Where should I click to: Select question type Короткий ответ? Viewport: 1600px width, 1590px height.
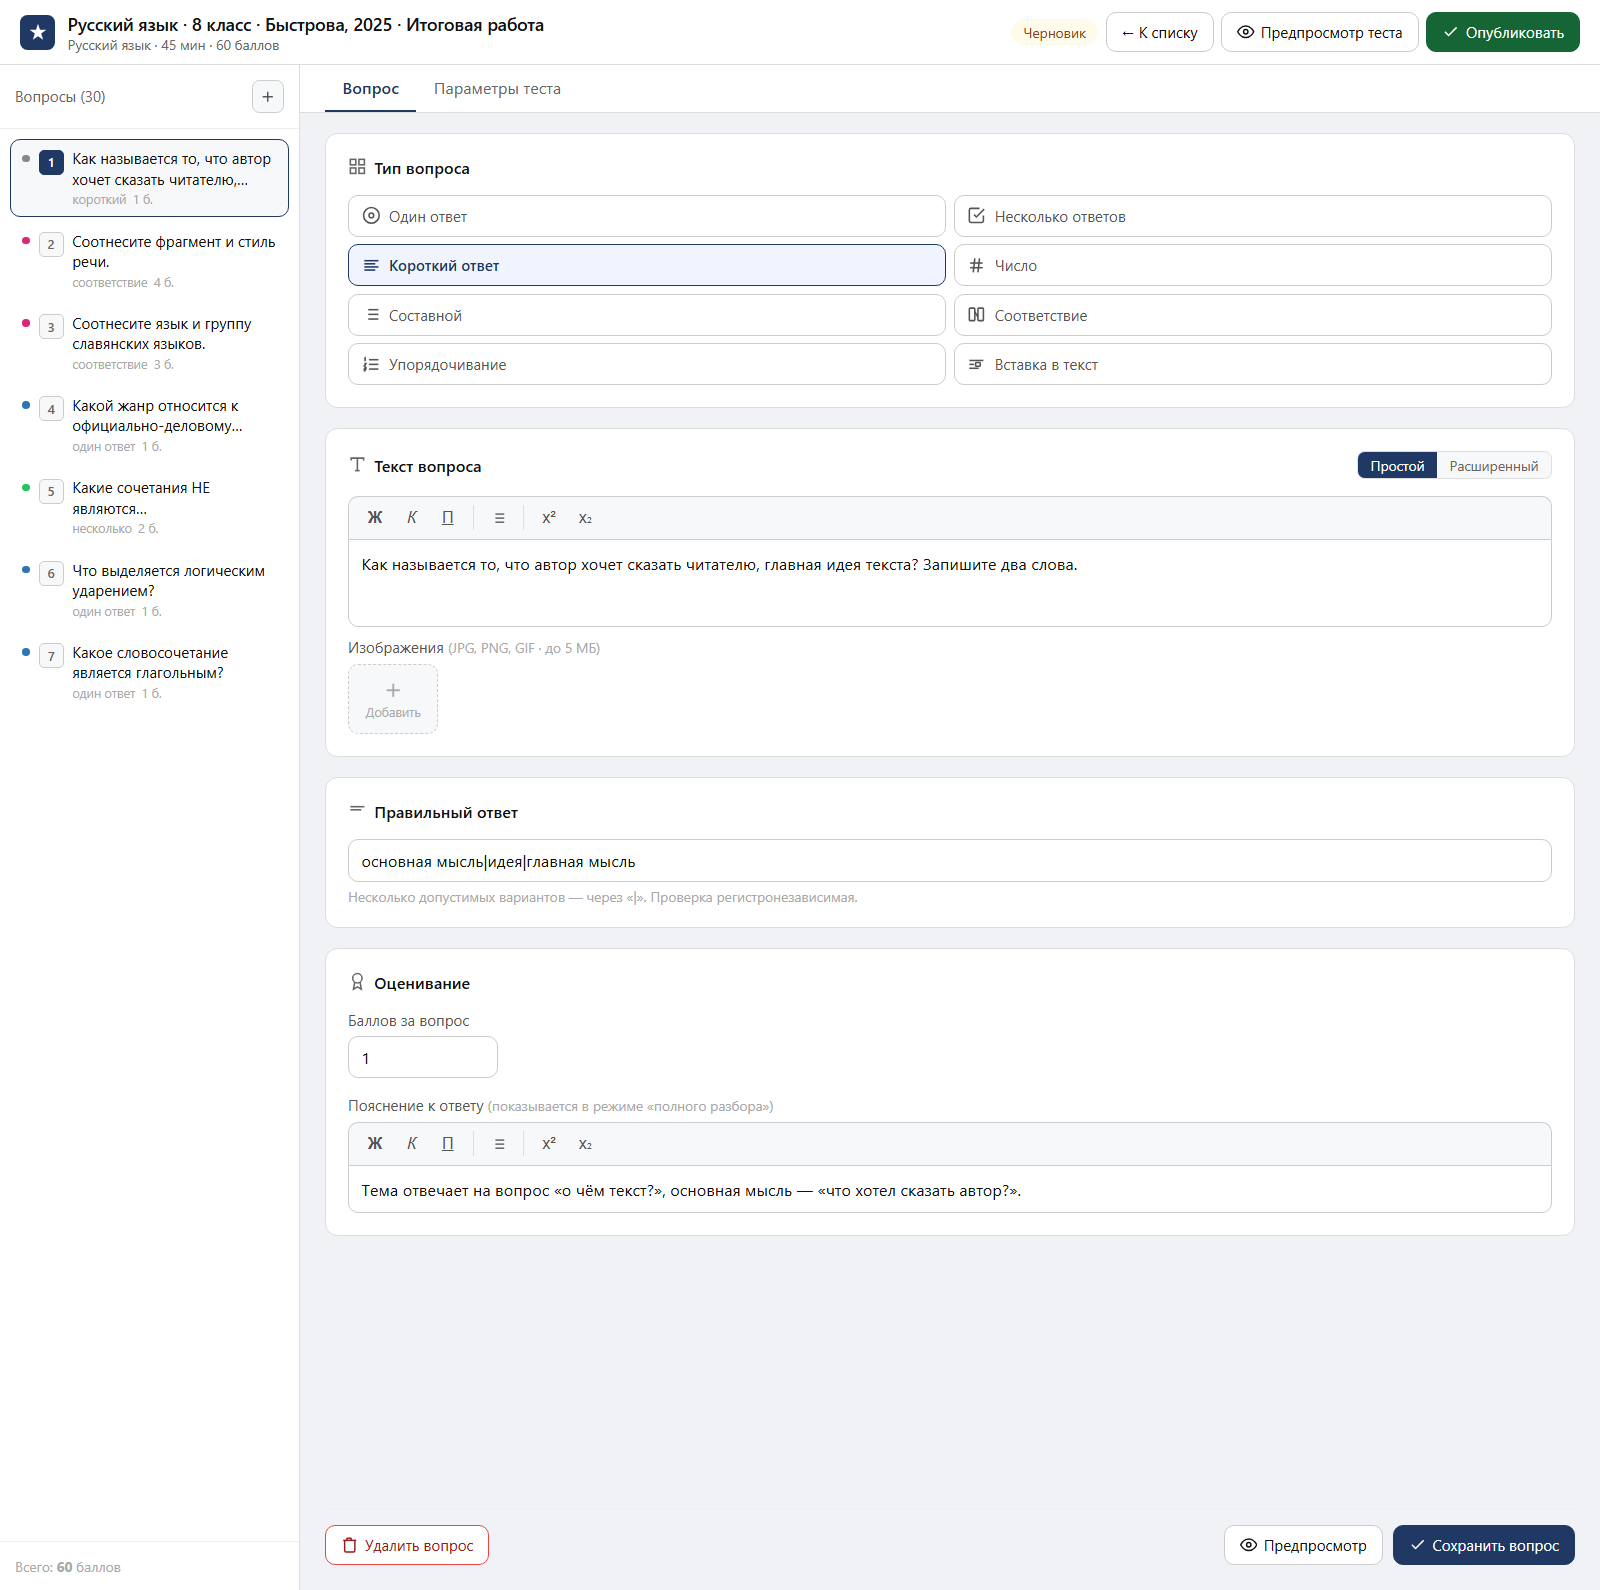[x=647, y=265]
